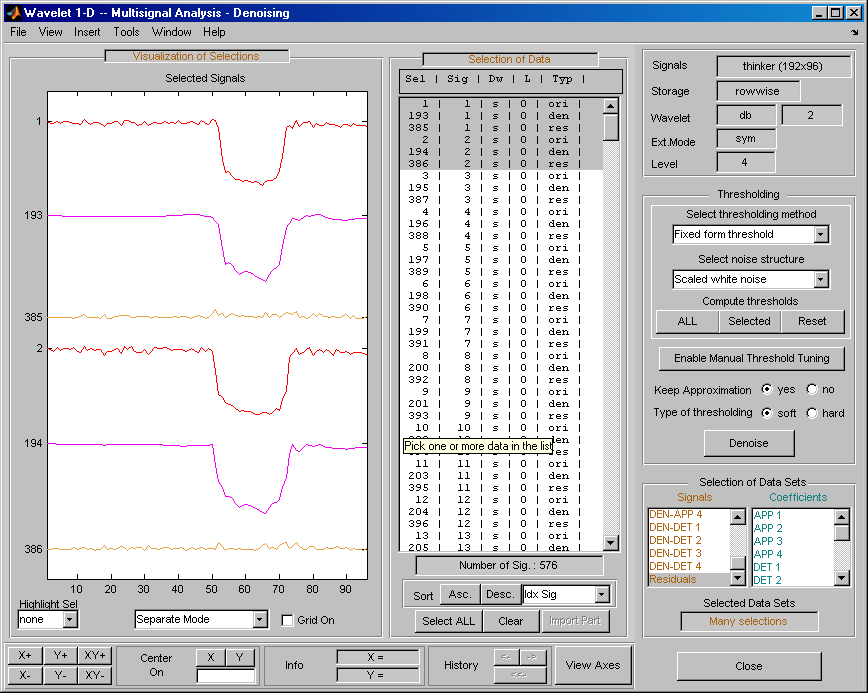Click the Center On X button
Image resolution: width=868 pixels, height=693 pixels.
pos(210,657)
